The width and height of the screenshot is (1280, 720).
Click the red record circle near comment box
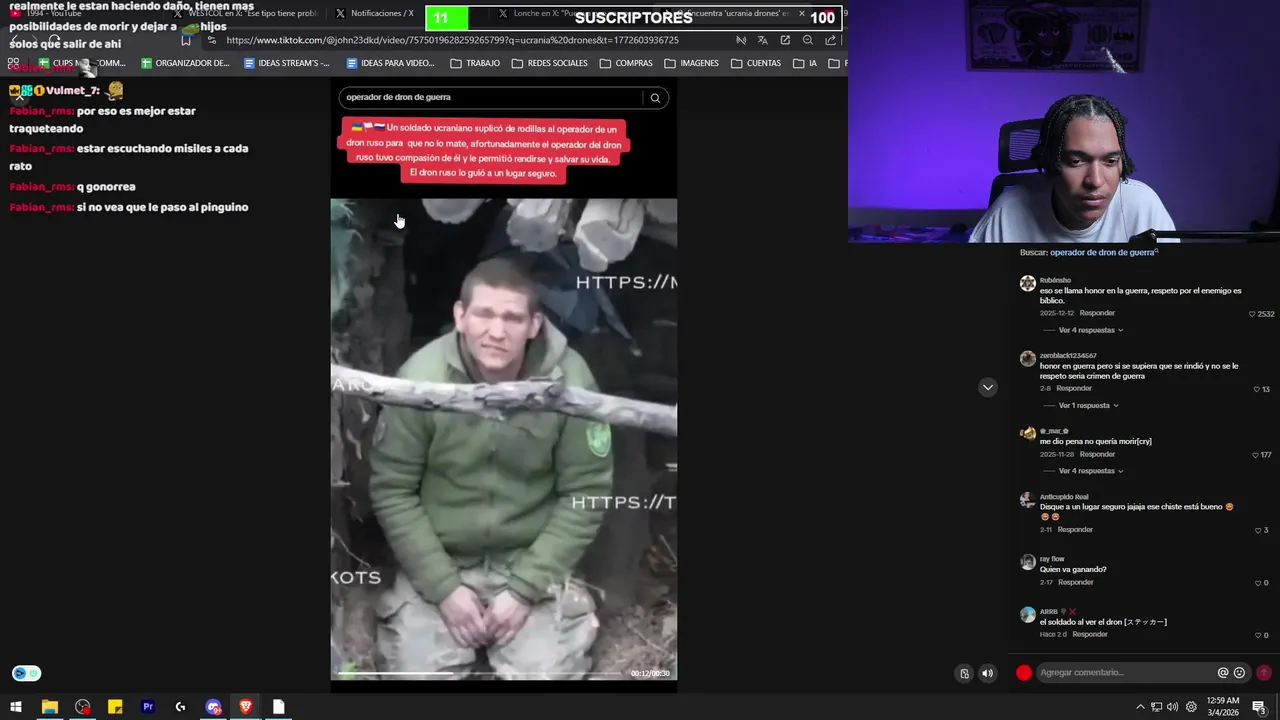[1024, 673]
